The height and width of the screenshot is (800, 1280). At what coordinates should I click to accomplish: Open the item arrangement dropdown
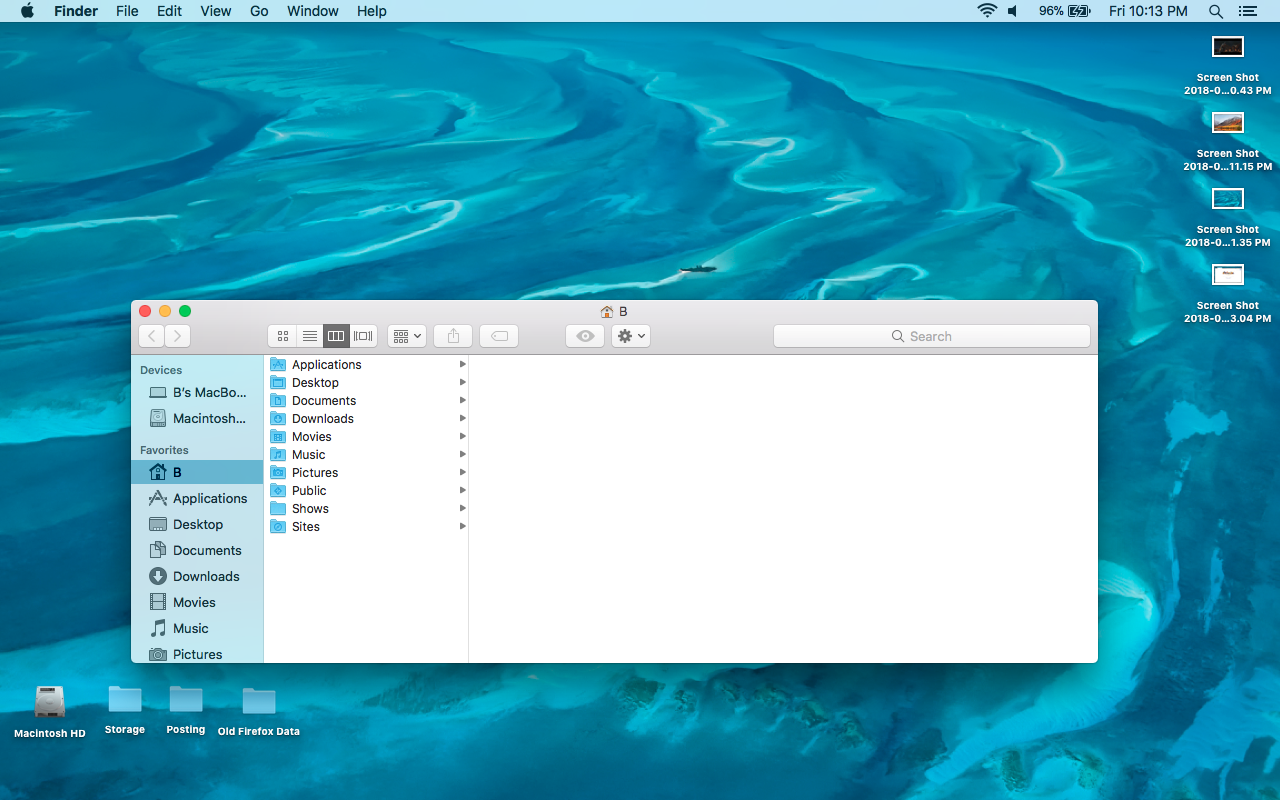tap(407, 336)
